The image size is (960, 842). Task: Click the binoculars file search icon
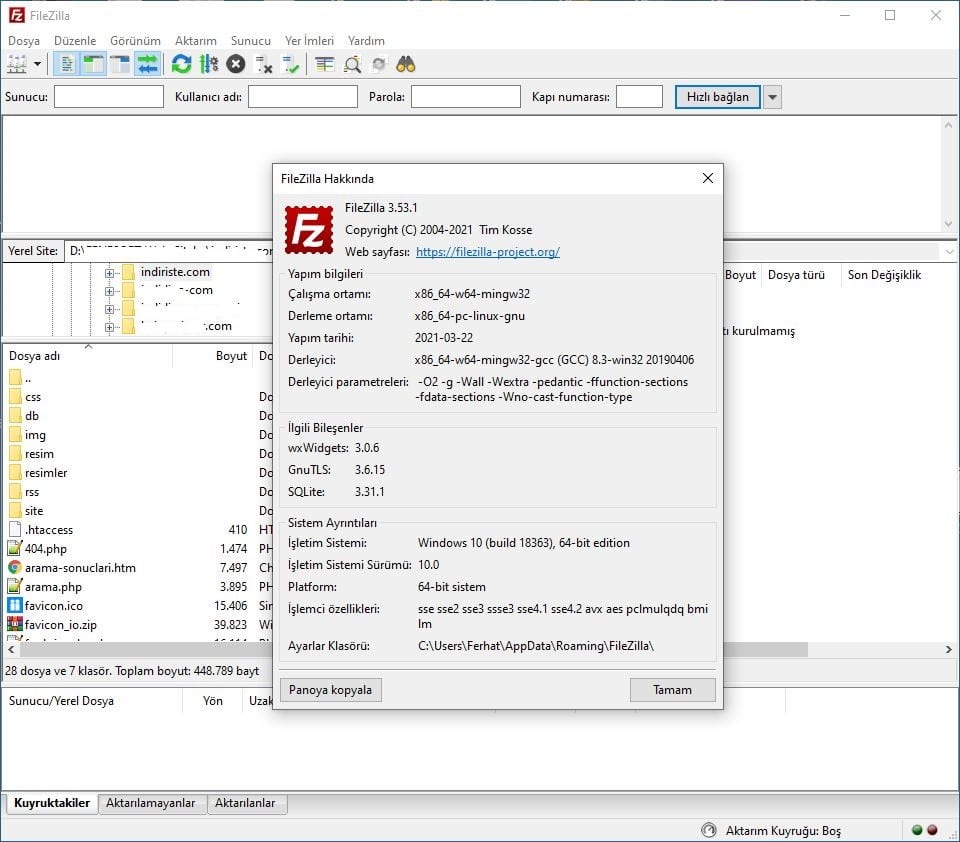406,64
